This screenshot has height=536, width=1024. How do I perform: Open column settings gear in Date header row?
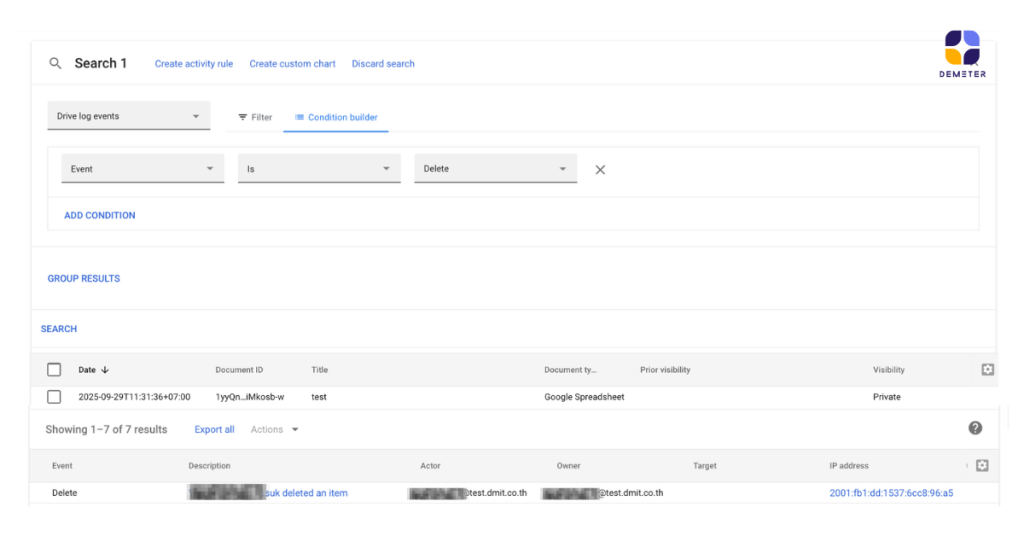click(987, 370)
